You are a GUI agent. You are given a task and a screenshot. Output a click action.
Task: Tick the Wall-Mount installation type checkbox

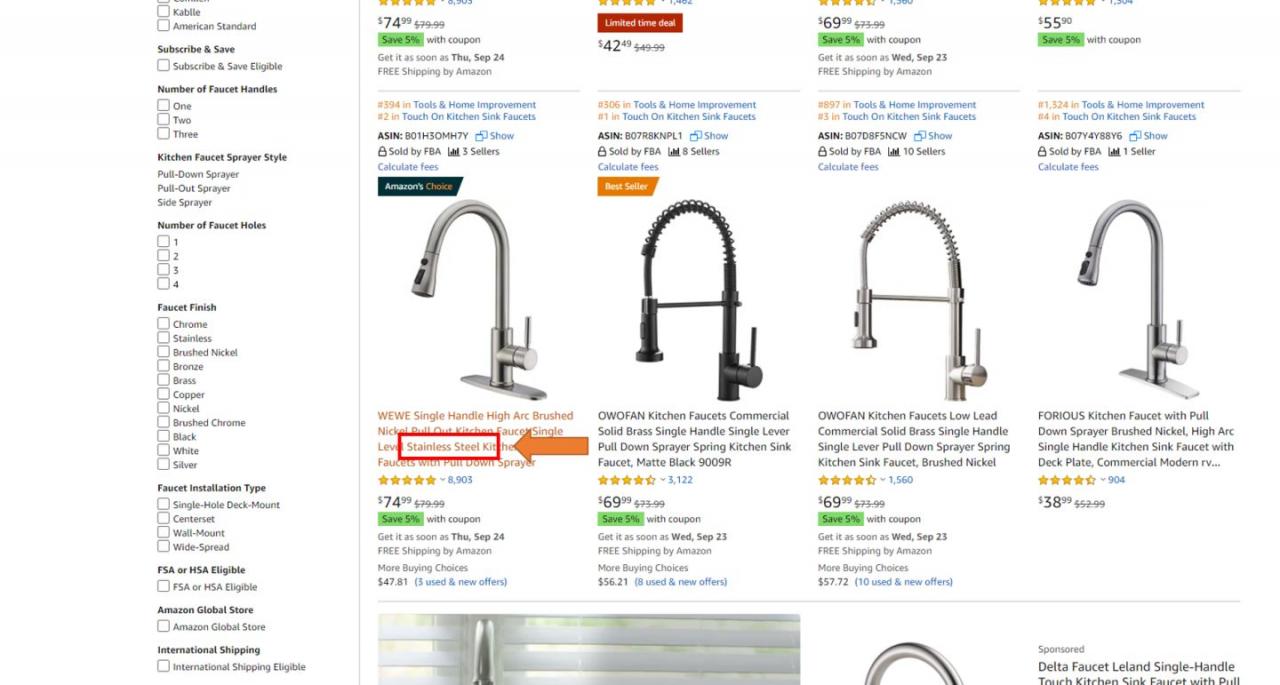tap(163, 533)
